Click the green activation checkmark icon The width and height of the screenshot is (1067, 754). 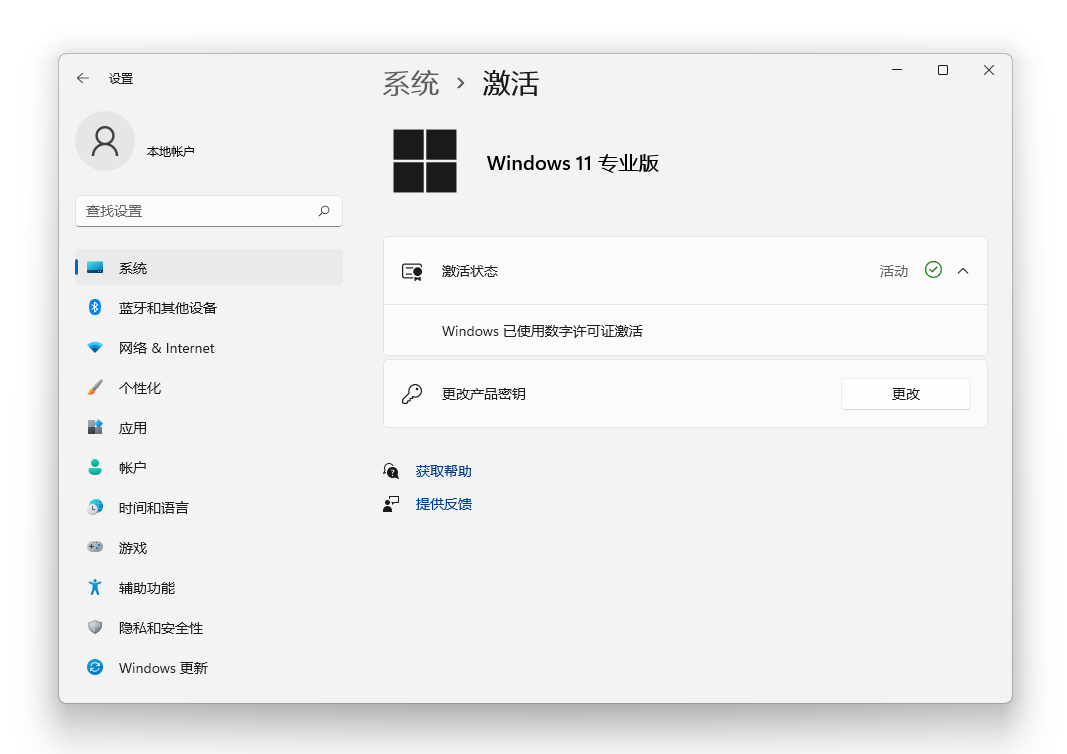pyautogui.click(x=934, y=270)
